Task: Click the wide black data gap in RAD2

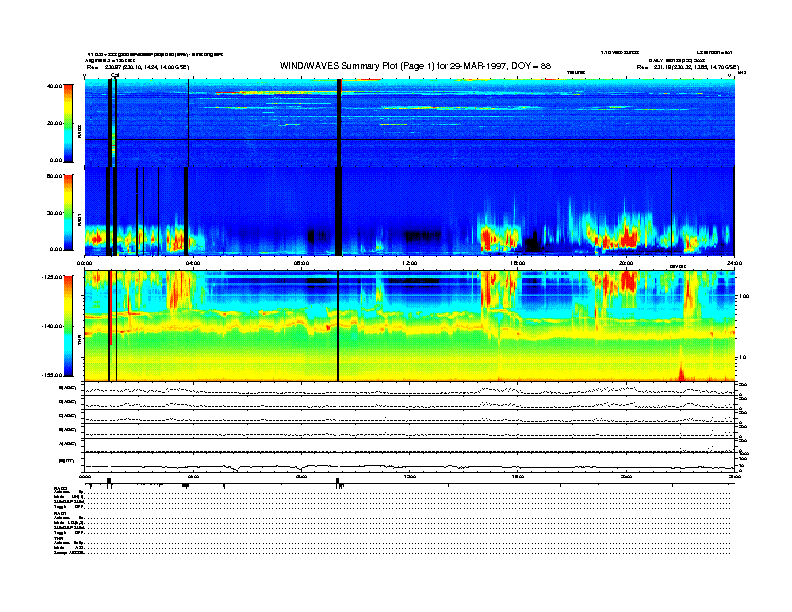Action: pyautogui.click(x=339, y=123)
